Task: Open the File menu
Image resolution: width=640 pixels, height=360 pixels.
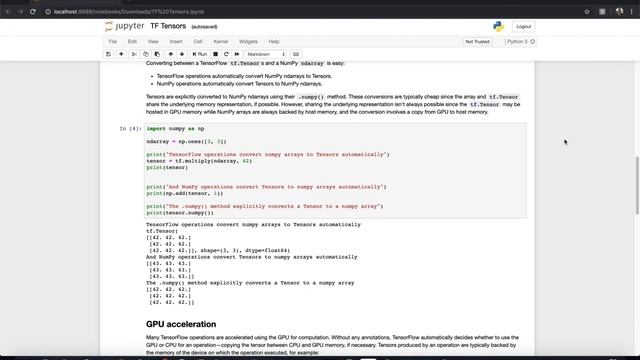Action: point(113,42)
